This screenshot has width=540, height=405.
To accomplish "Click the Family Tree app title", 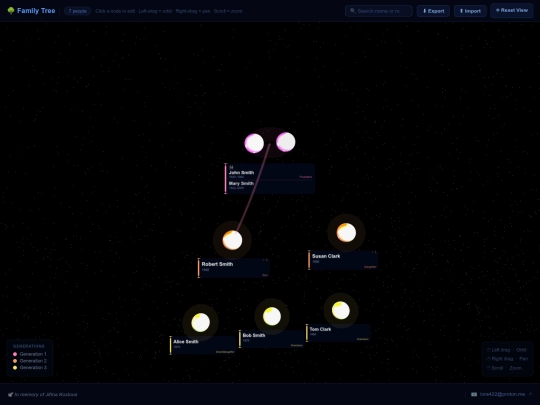I will 36,11.
